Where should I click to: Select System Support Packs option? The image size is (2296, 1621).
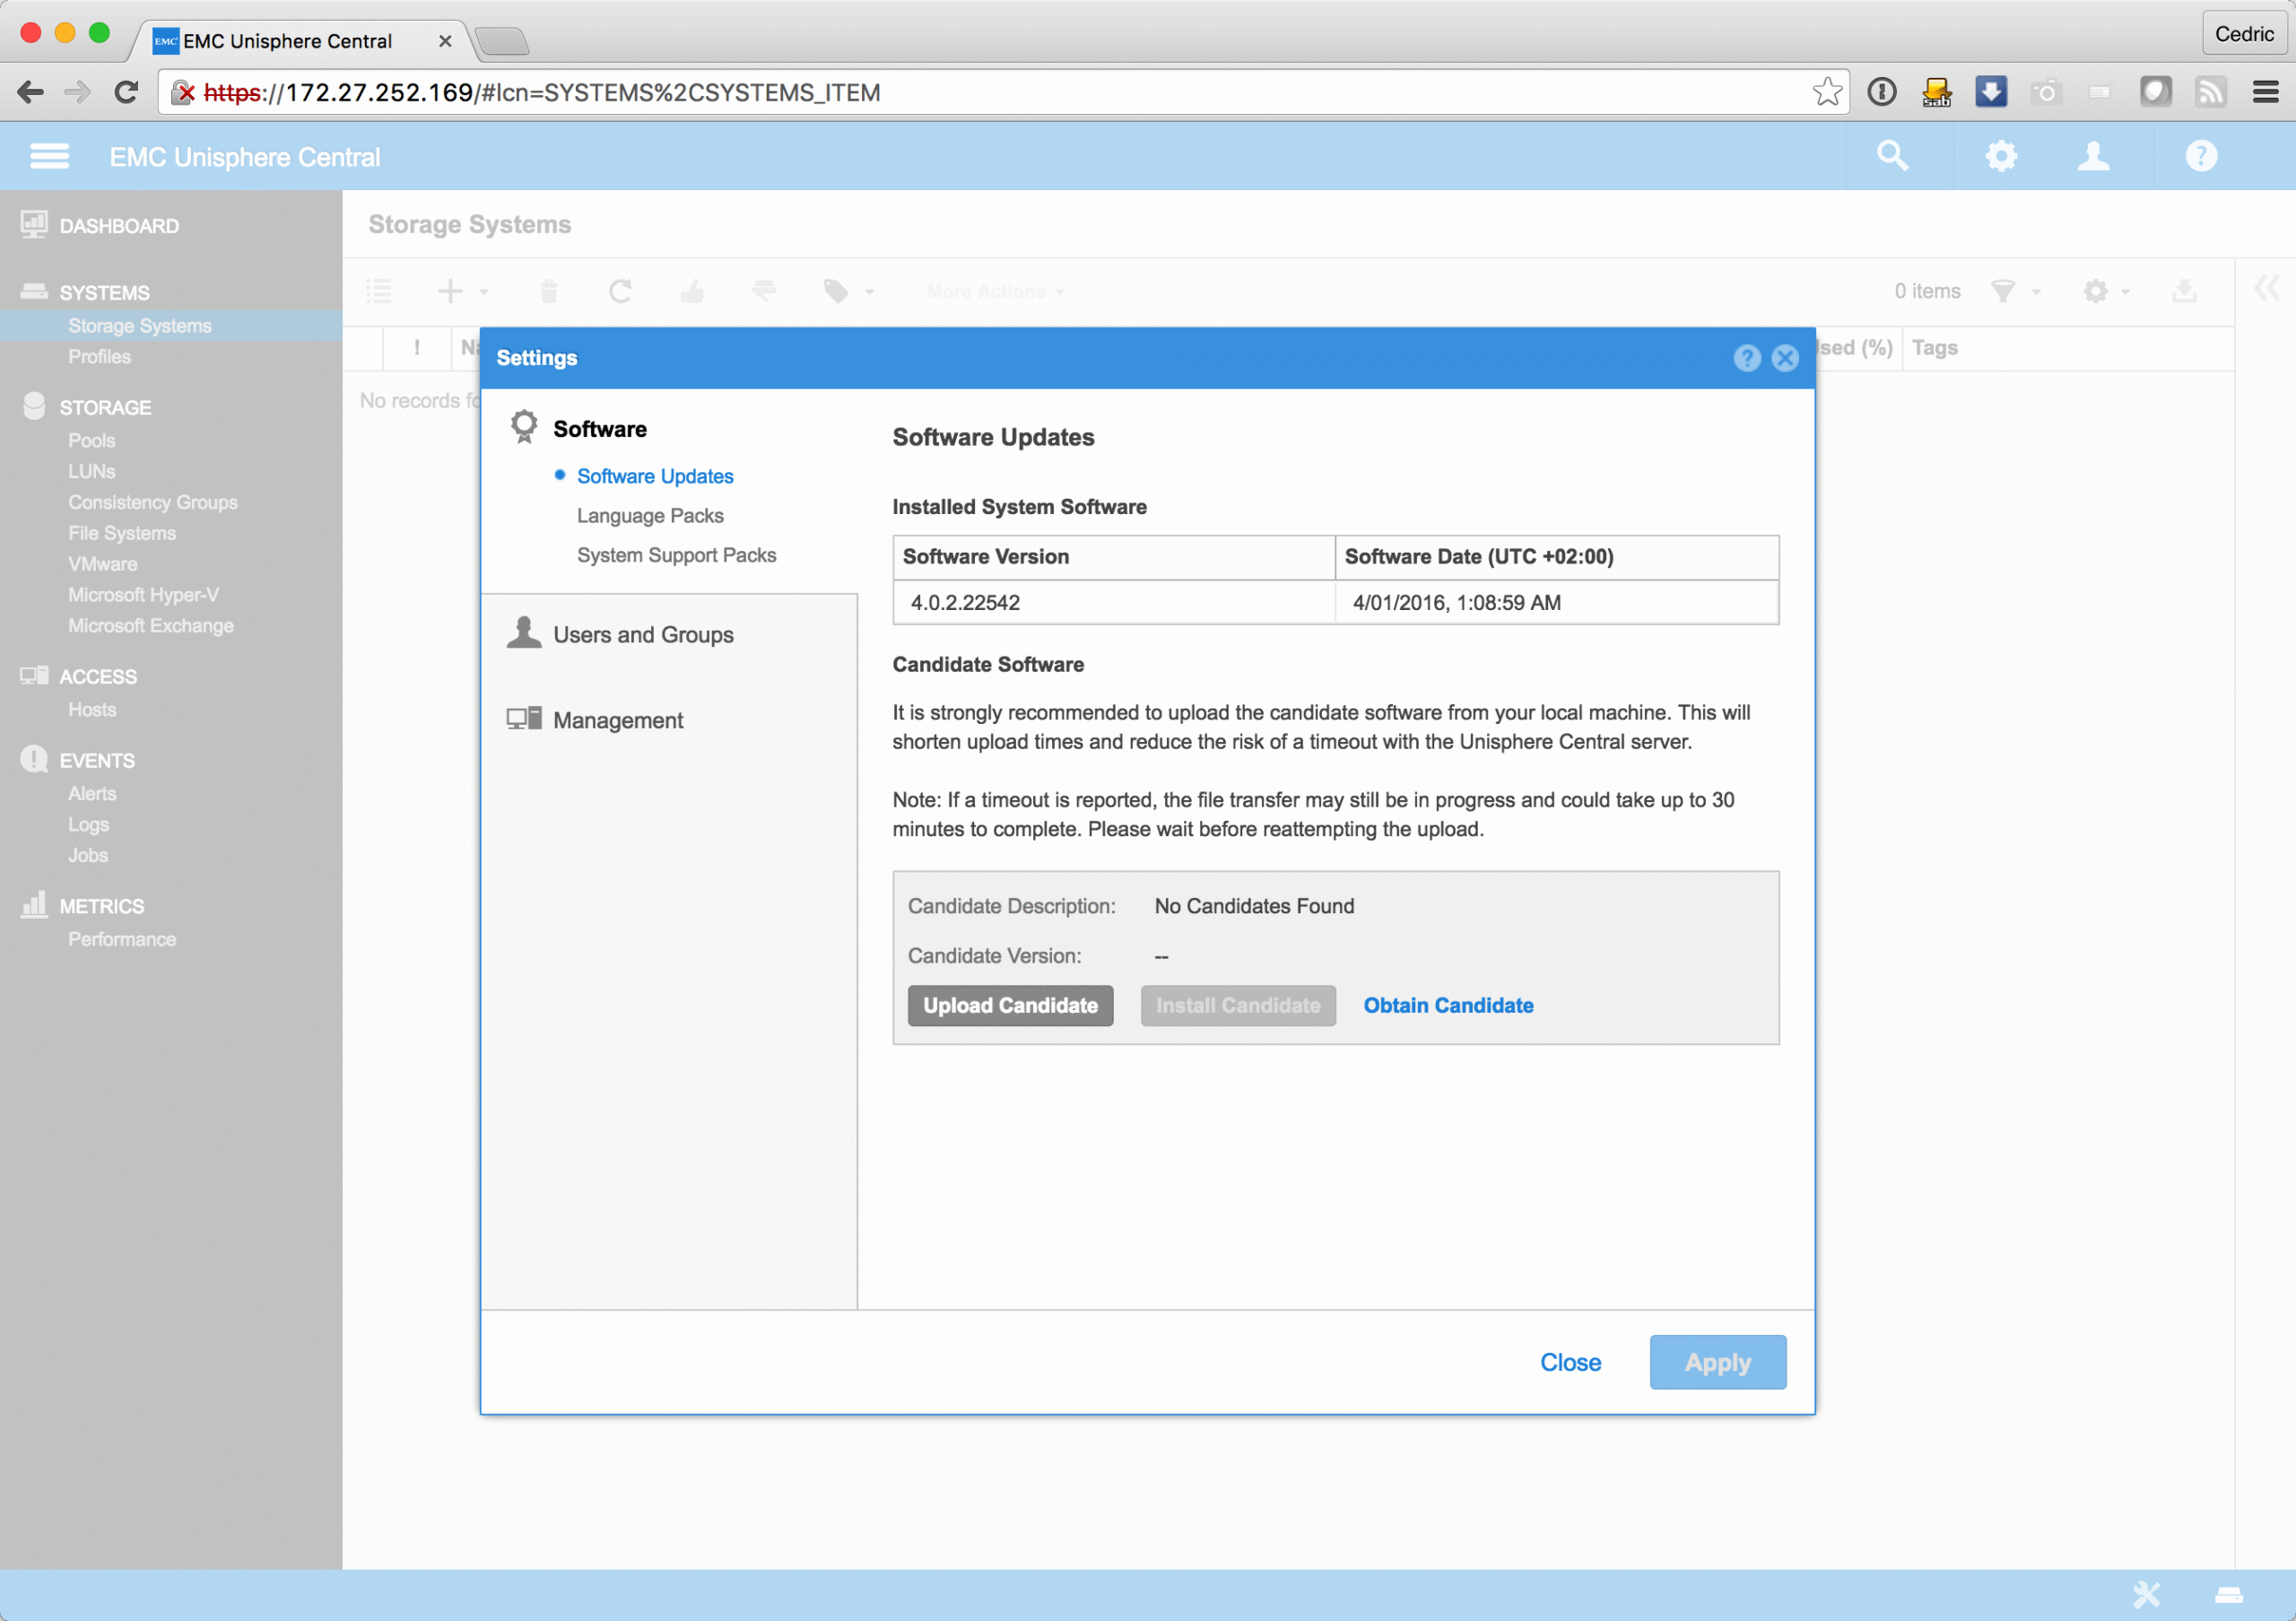pyautogui.click(x=676, y=555)
